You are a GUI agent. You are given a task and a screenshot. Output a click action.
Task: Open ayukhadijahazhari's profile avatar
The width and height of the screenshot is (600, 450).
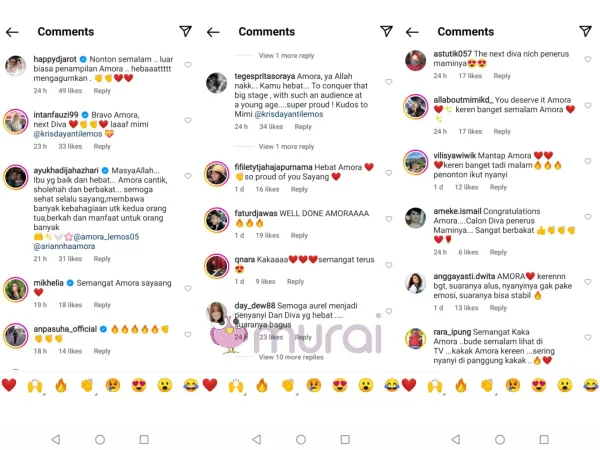click(x=16, y=177)
